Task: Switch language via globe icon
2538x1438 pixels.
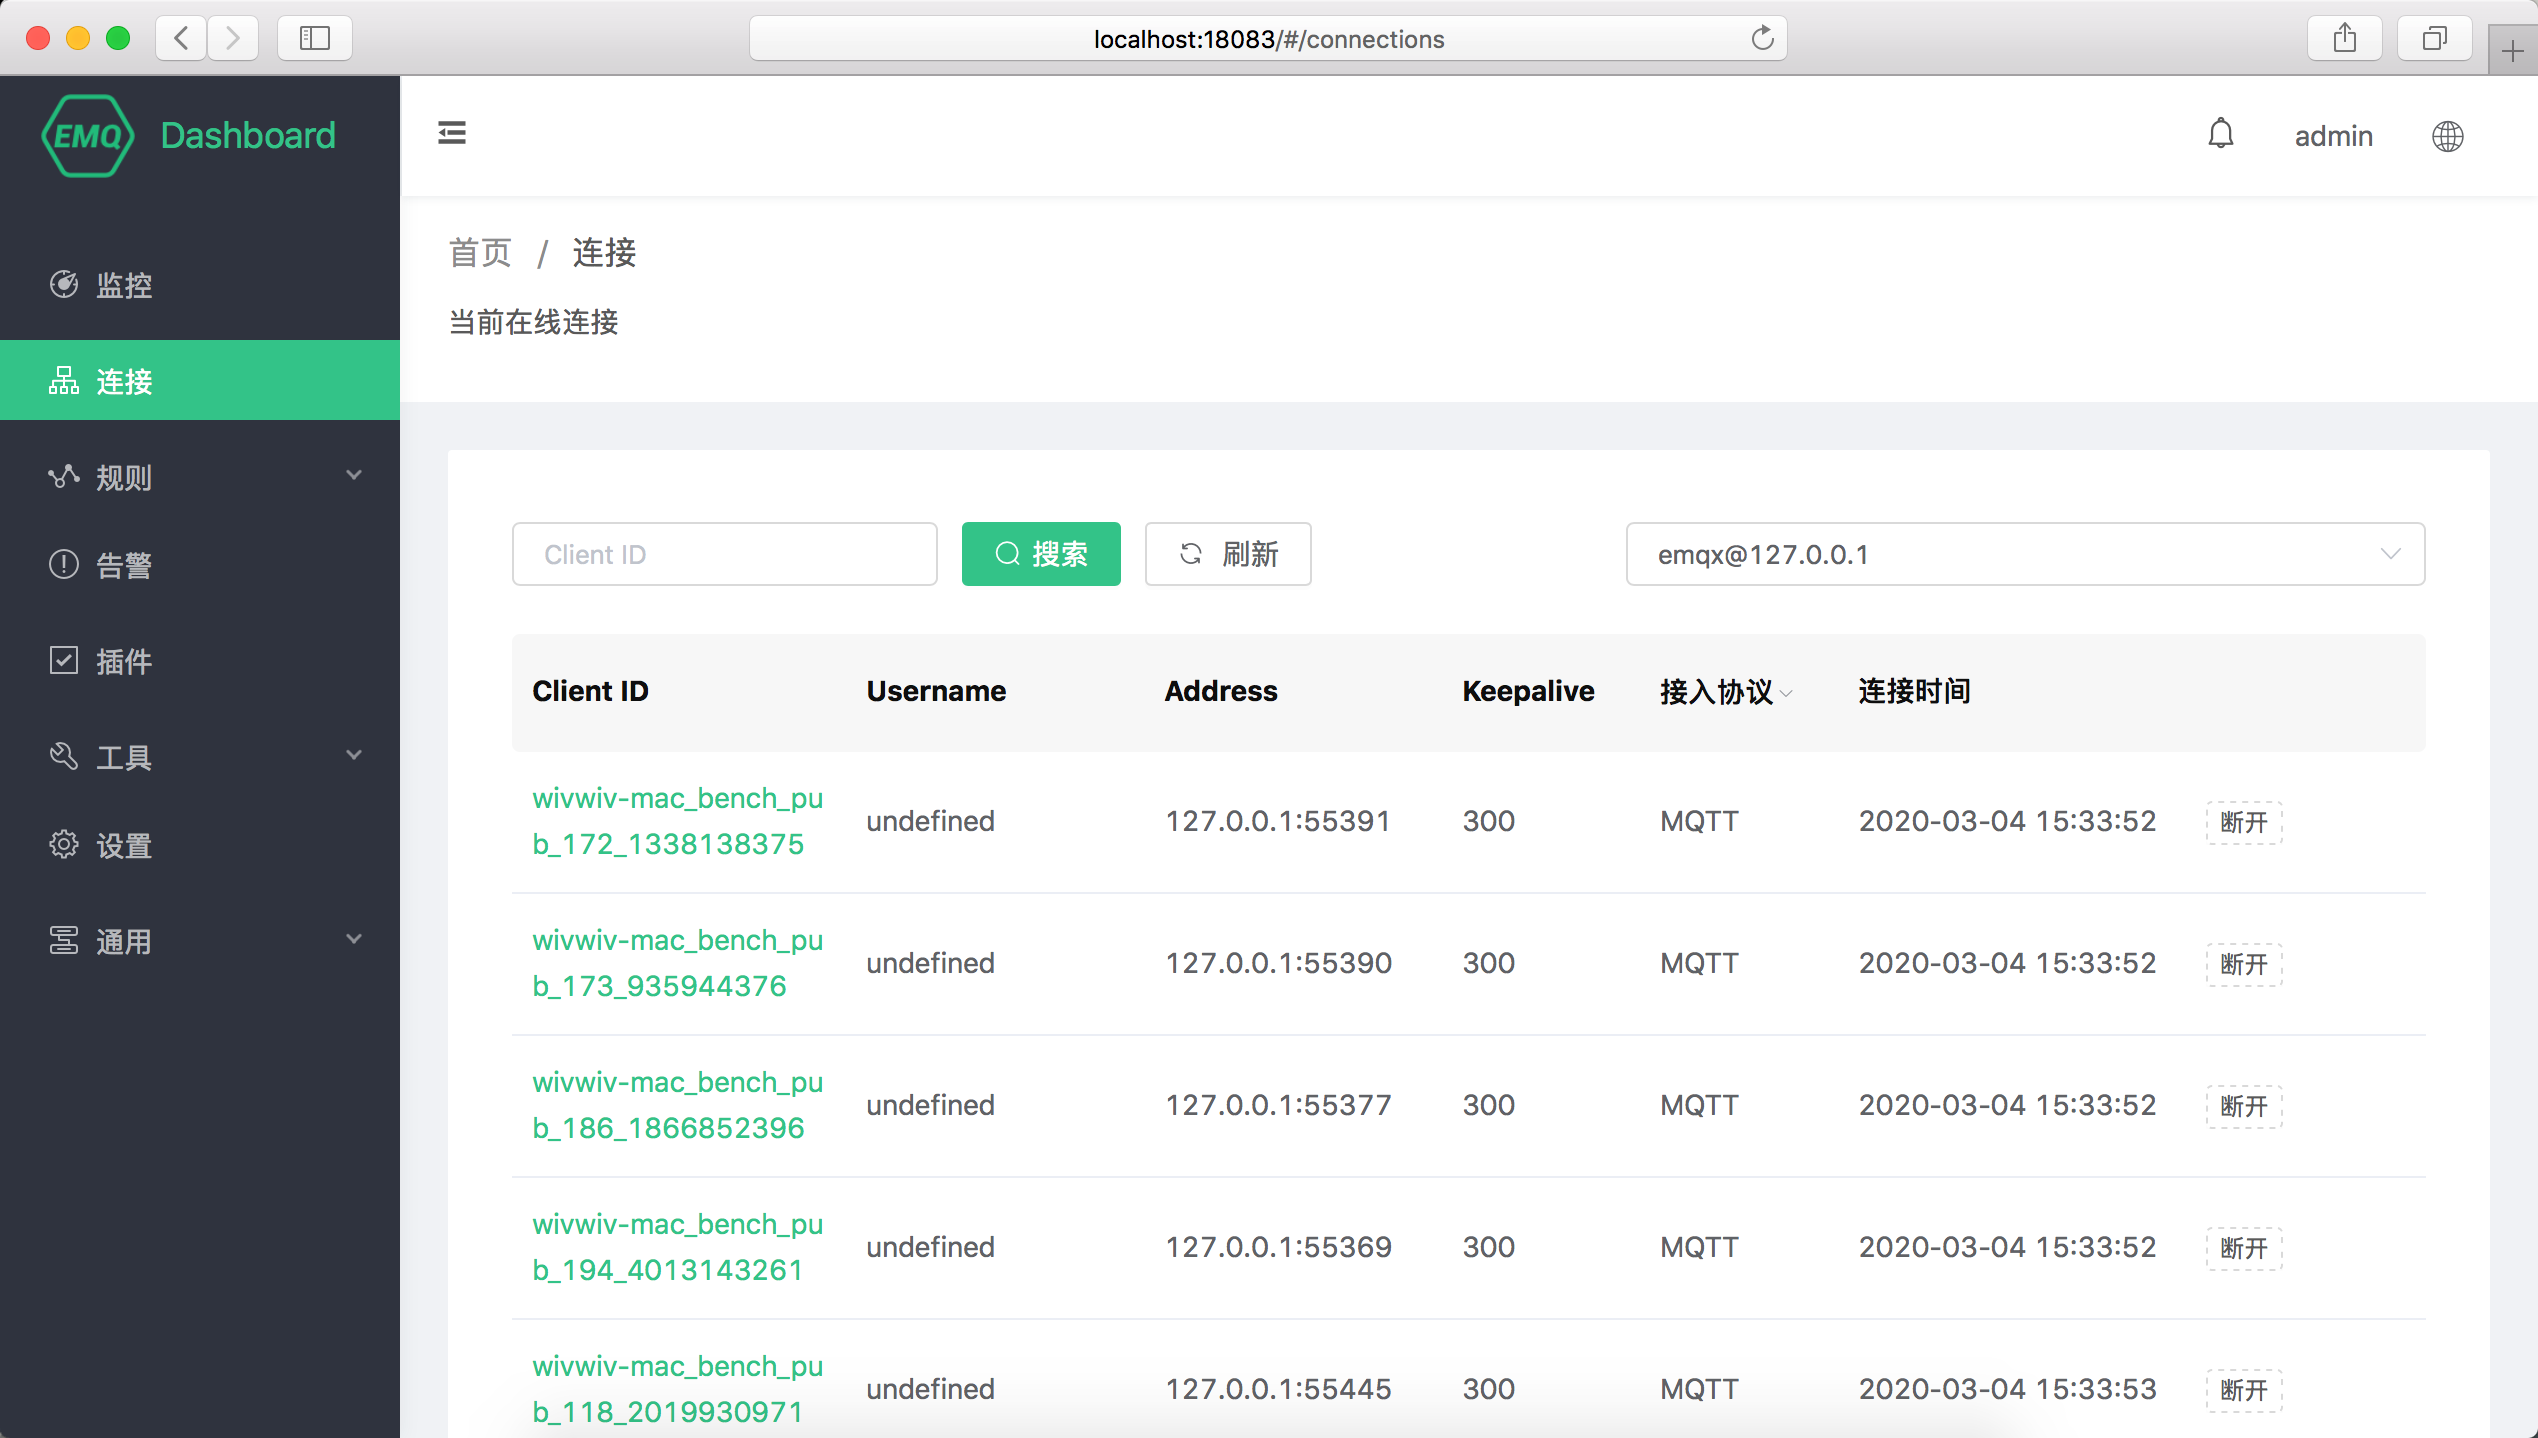Action: pyautogui.click(x=2448, y=136)
